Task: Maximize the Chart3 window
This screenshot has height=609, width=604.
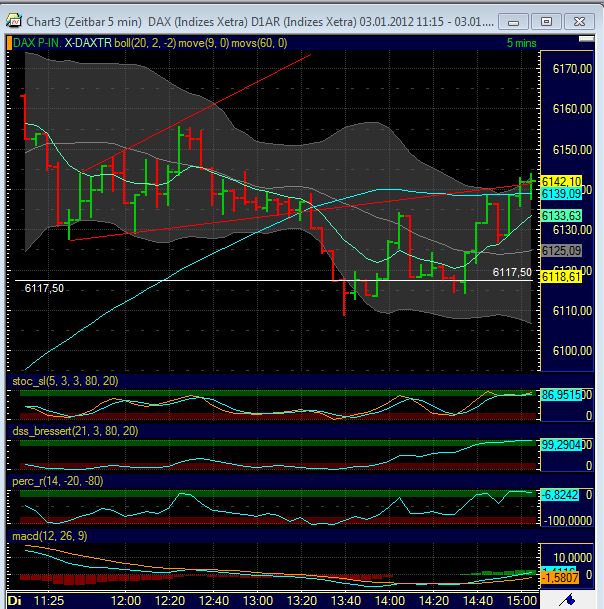Action: (546, 22)
